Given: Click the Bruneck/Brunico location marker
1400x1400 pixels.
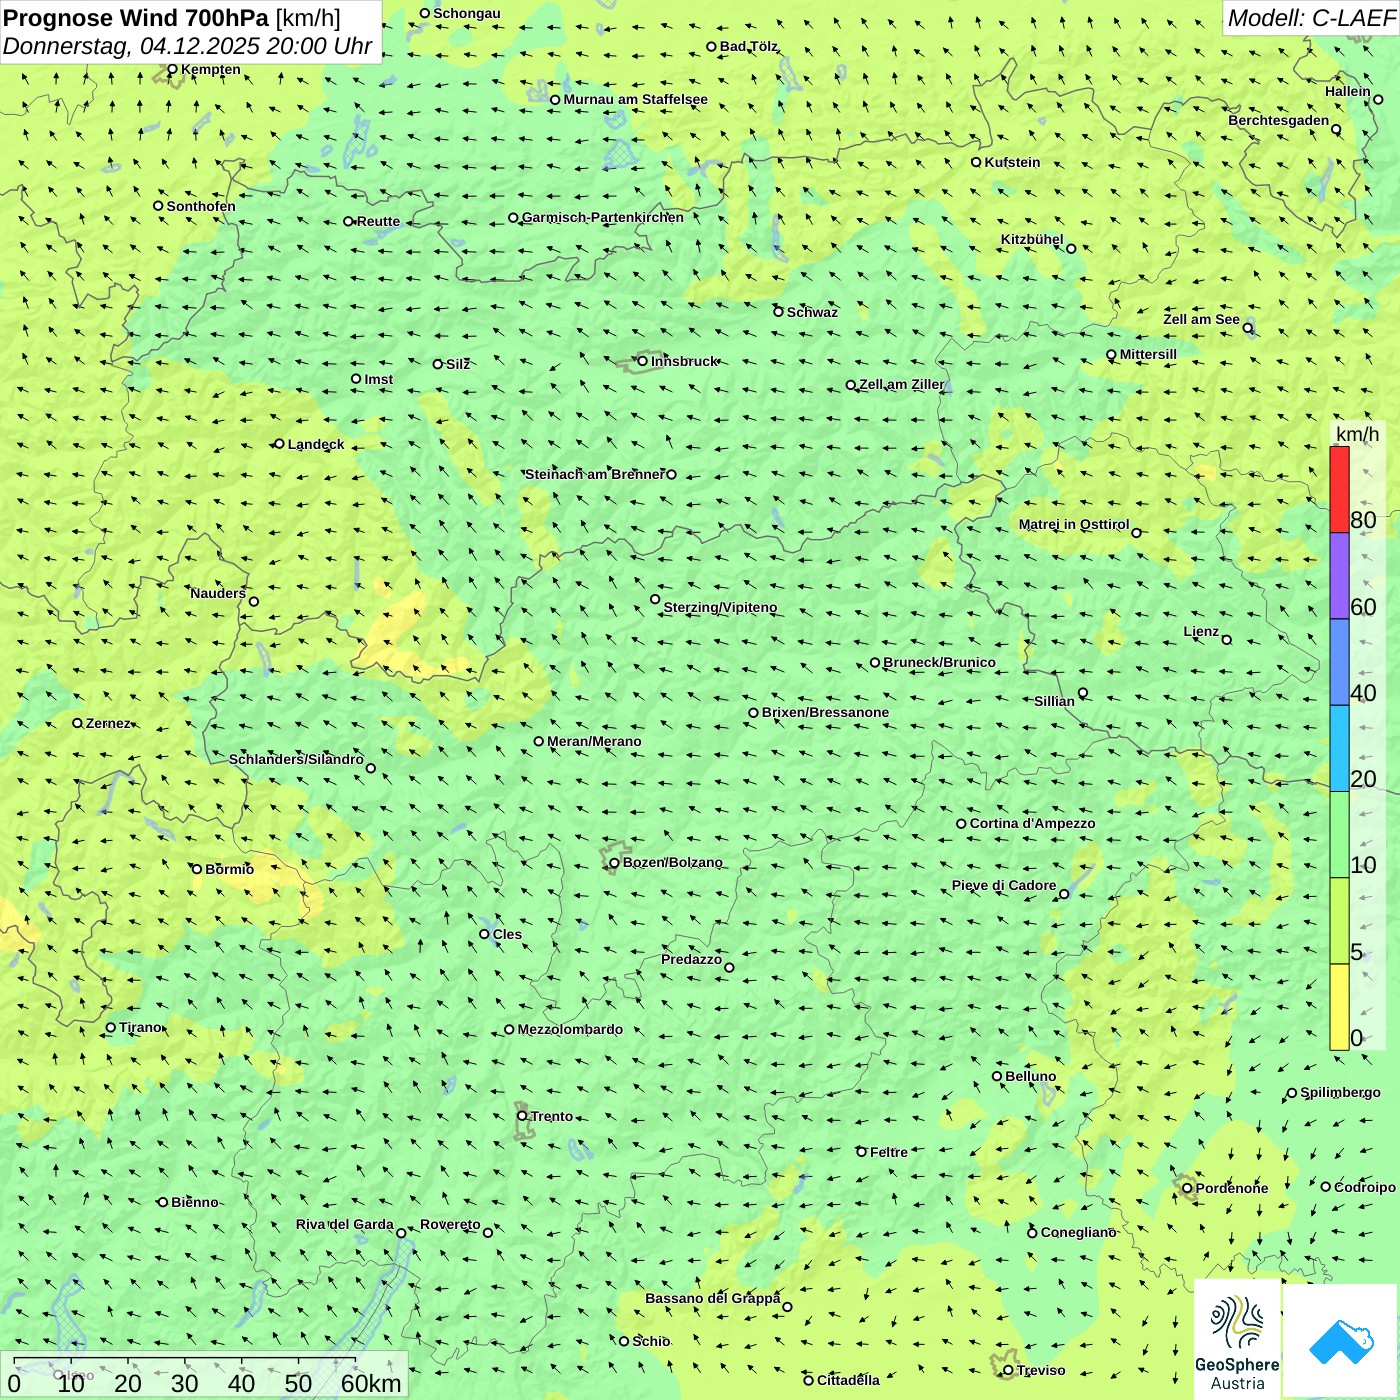Looking at the screenshot, I should pos(875,663).
